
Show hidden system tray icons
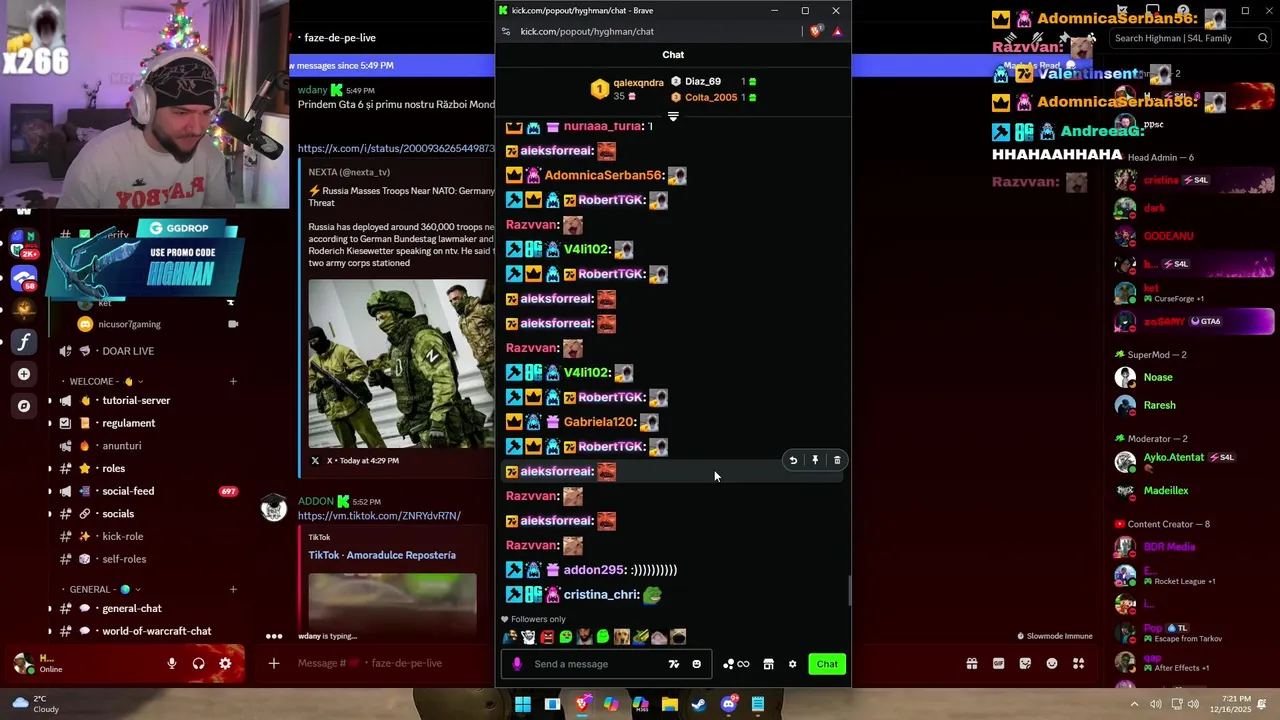(1134, 704)
